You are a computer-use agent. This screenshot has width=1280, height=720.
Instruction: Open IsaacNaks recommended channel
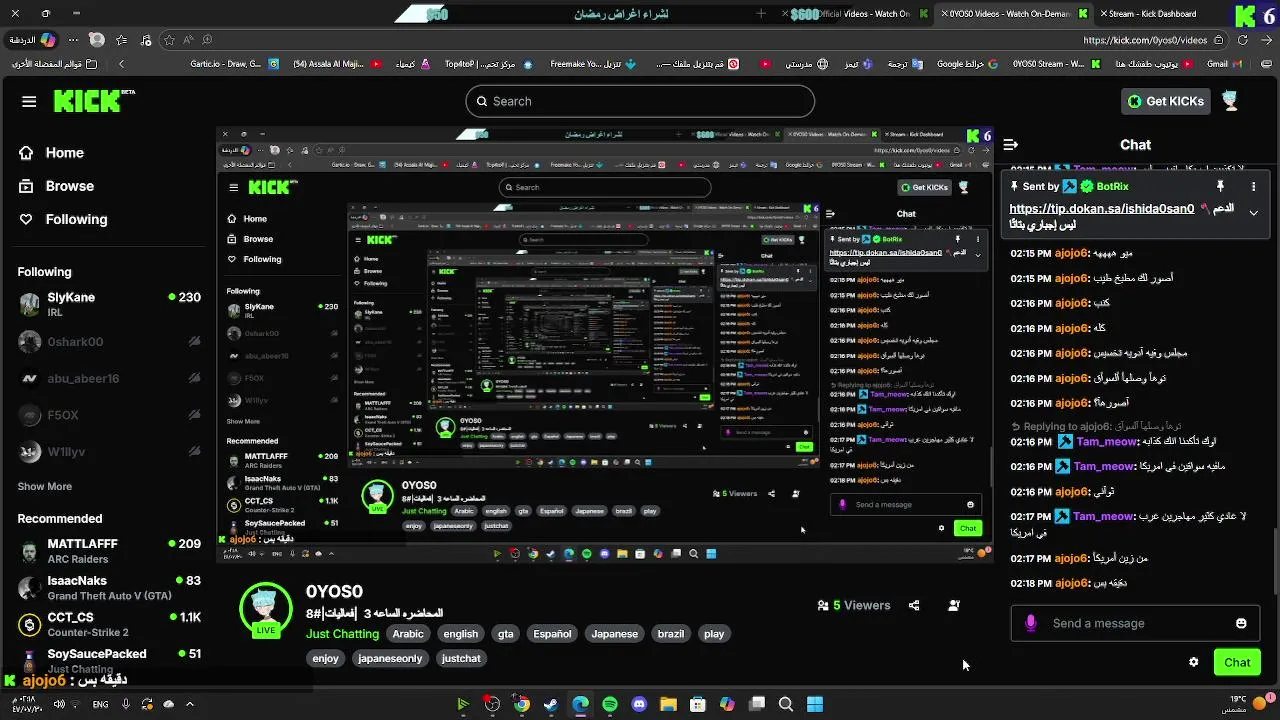pyautogui.click(x=109, y=588)
